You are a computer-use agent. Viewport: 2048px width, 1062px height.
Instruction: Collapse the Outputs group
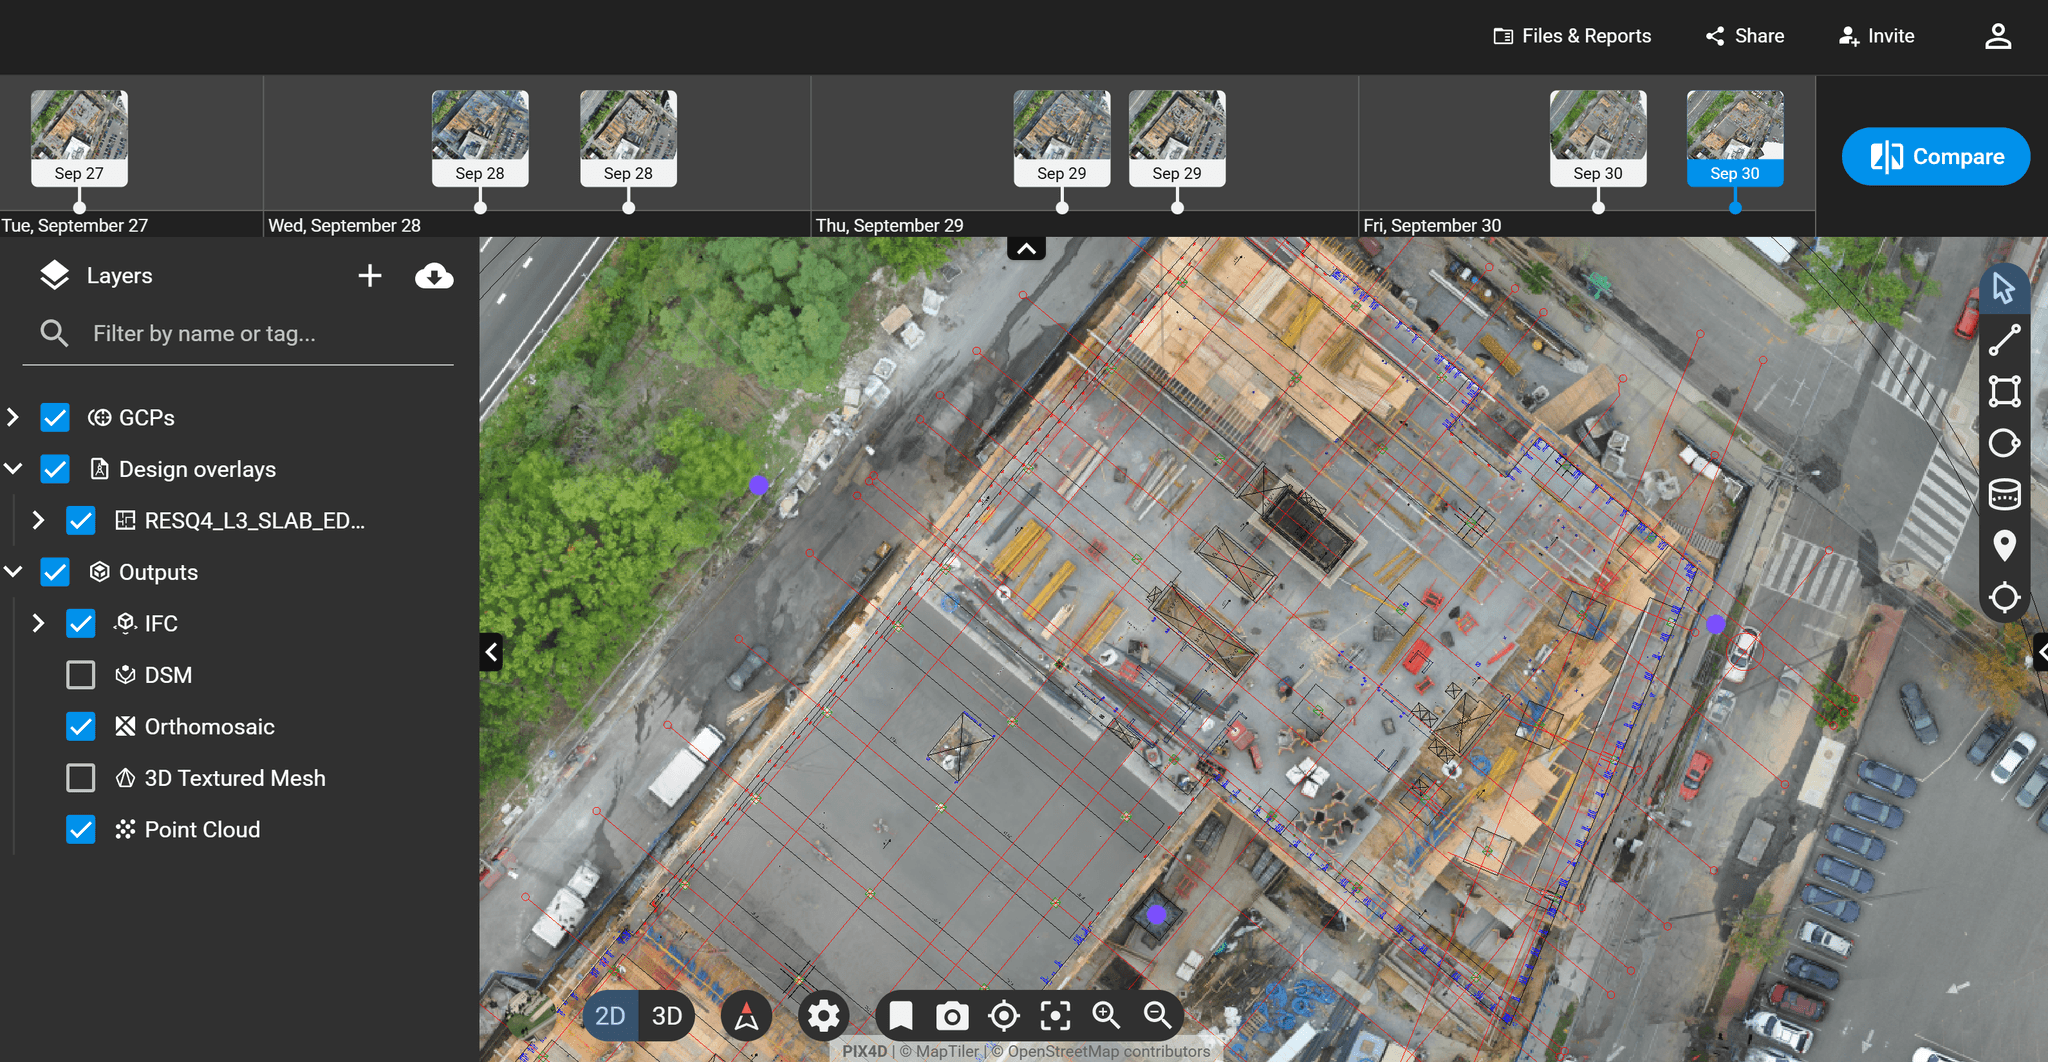point(13,572)
